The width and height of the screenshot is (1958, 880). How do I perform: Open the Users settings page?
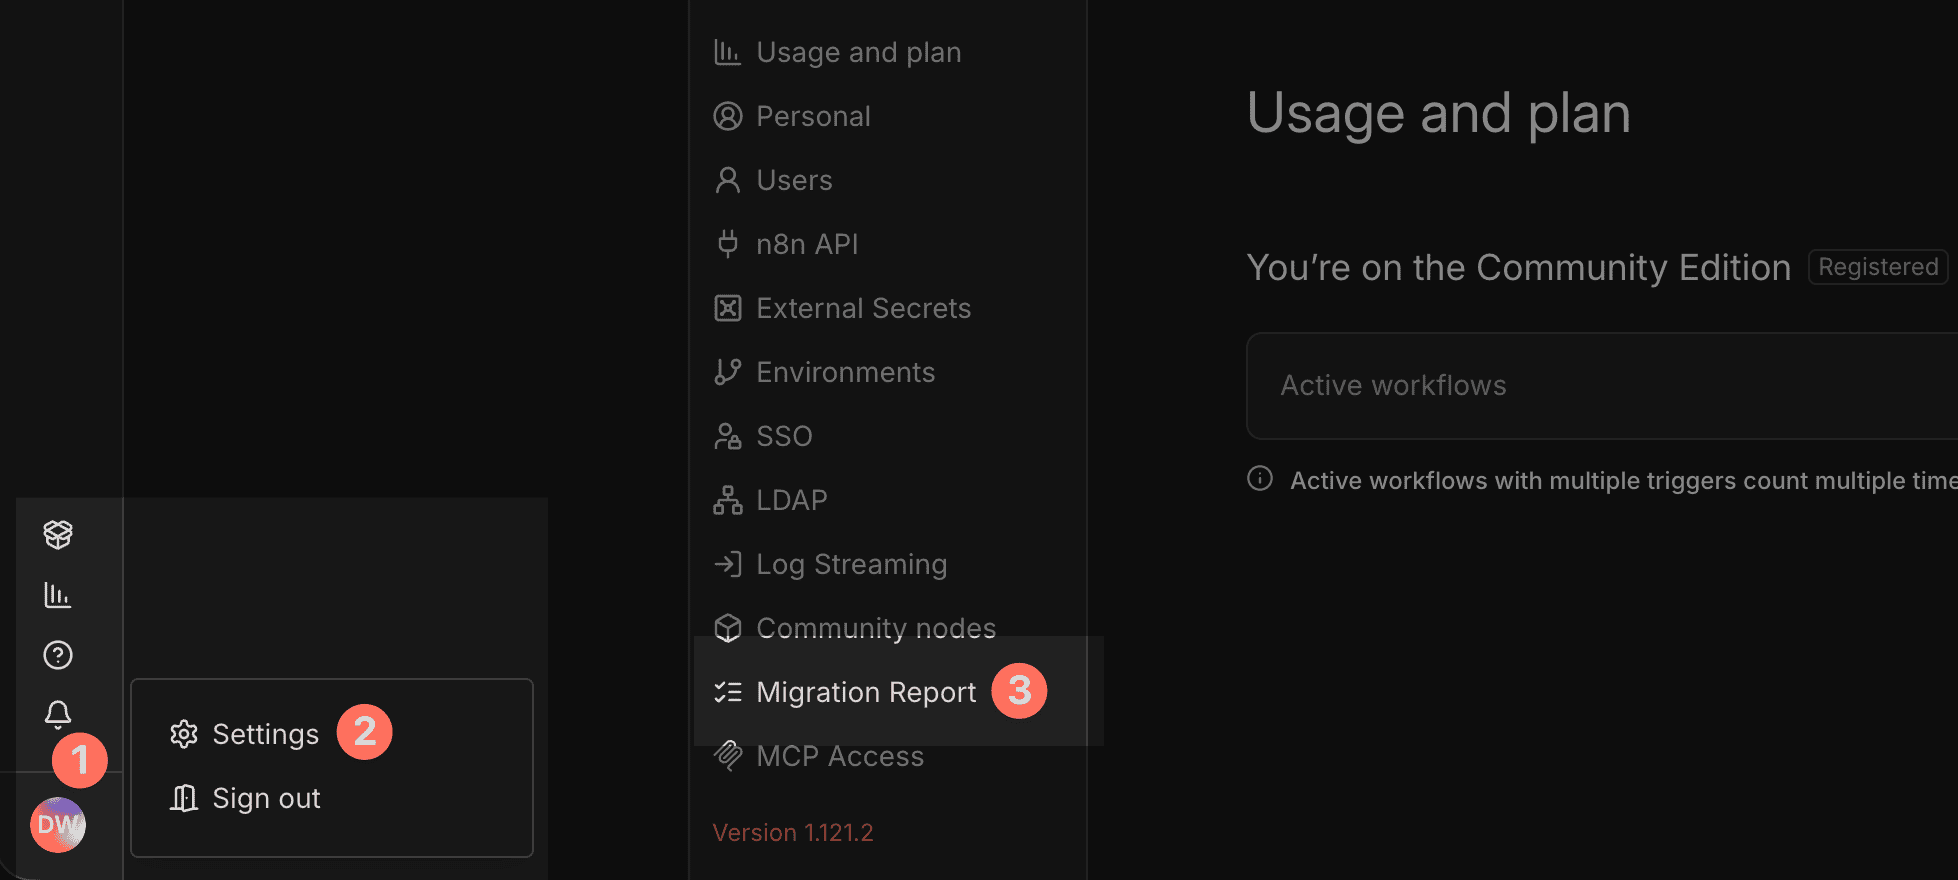tap(794, 179)
